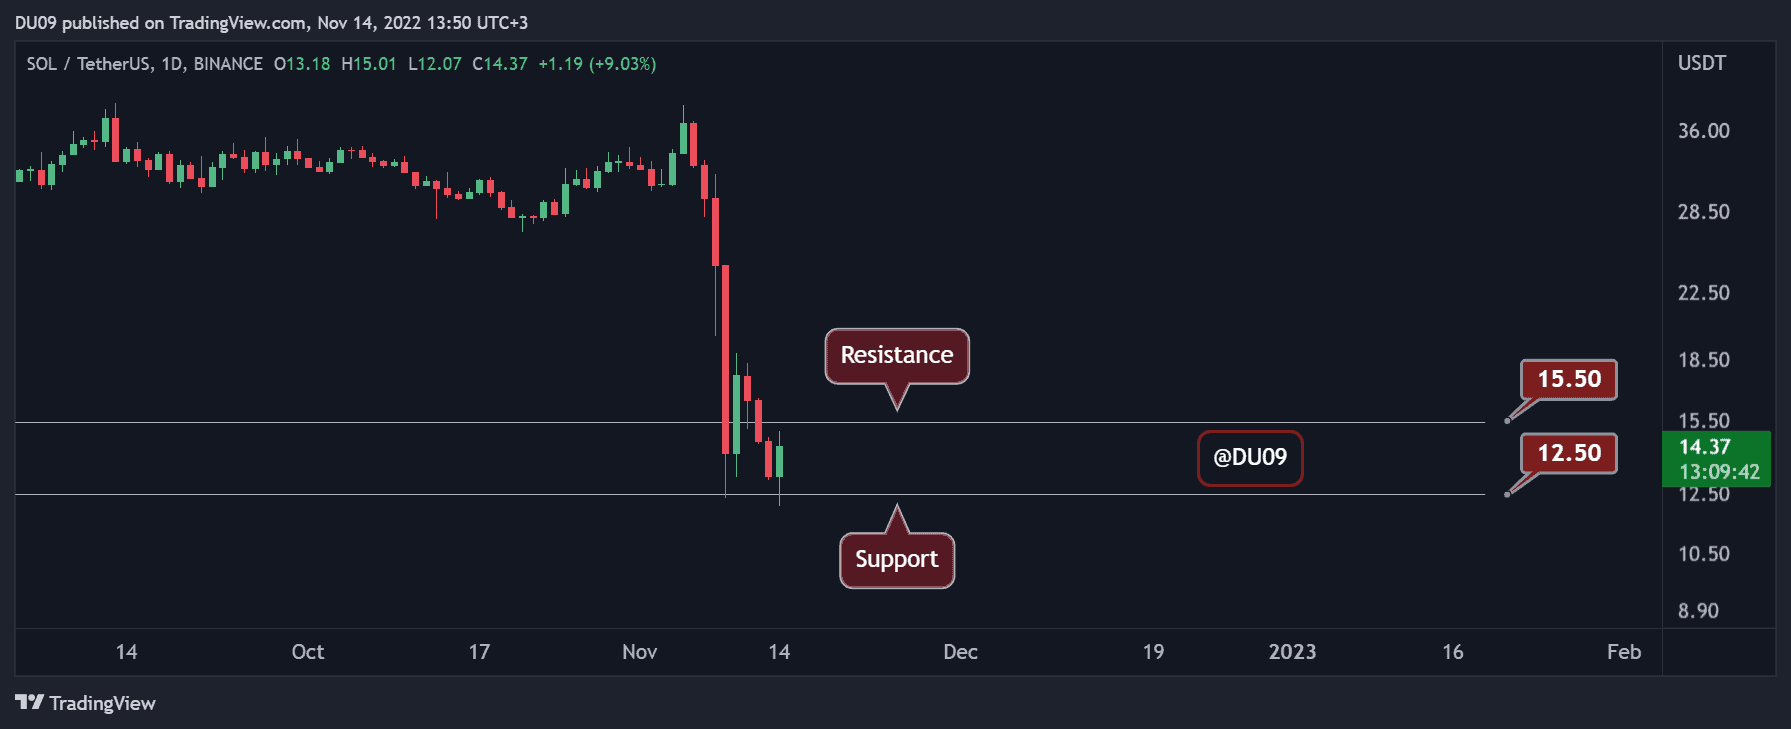Click the Feb label on time axis
This screenshot has width=1791, height=729.
tap(1623, 652)
